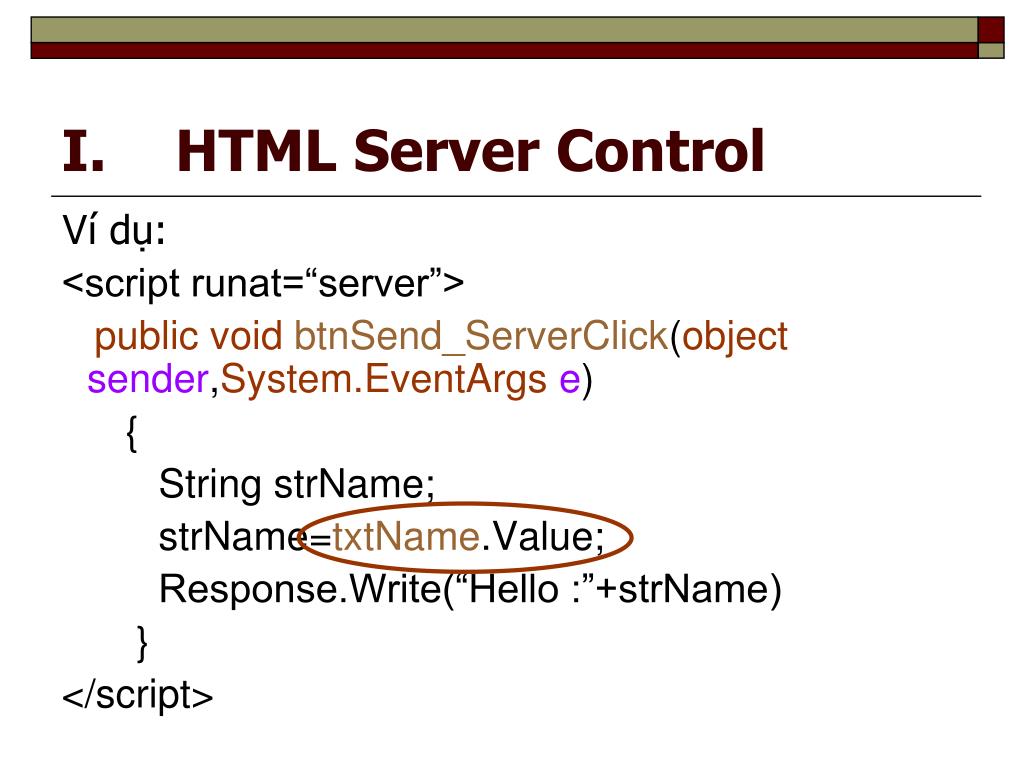Click "strName" at the assignment line start
Image resolution: width=1024 pixels, height=768 pixels.
pos(232,537)
